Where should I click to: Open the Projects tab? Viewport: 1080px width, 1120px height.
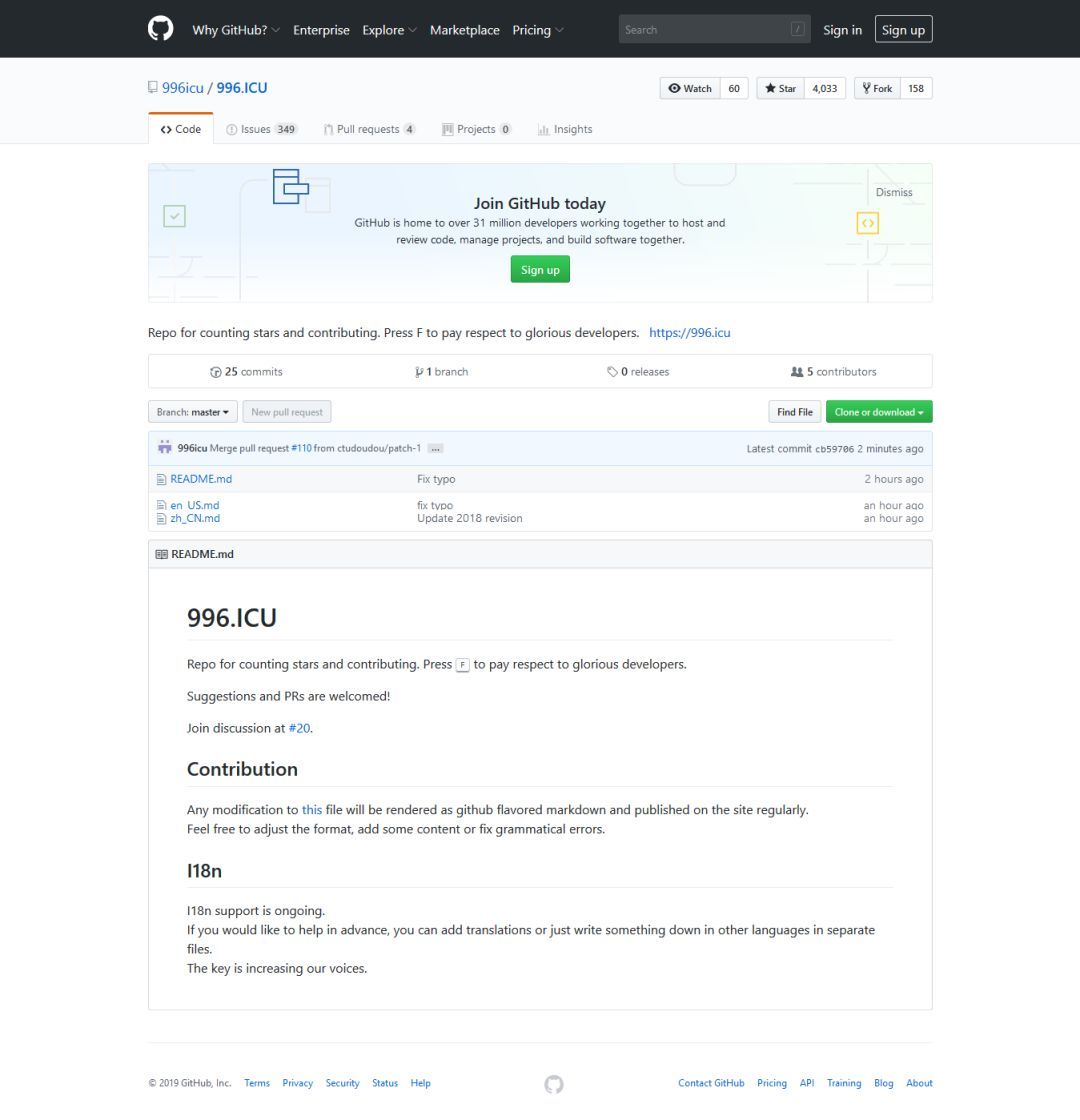476,129
